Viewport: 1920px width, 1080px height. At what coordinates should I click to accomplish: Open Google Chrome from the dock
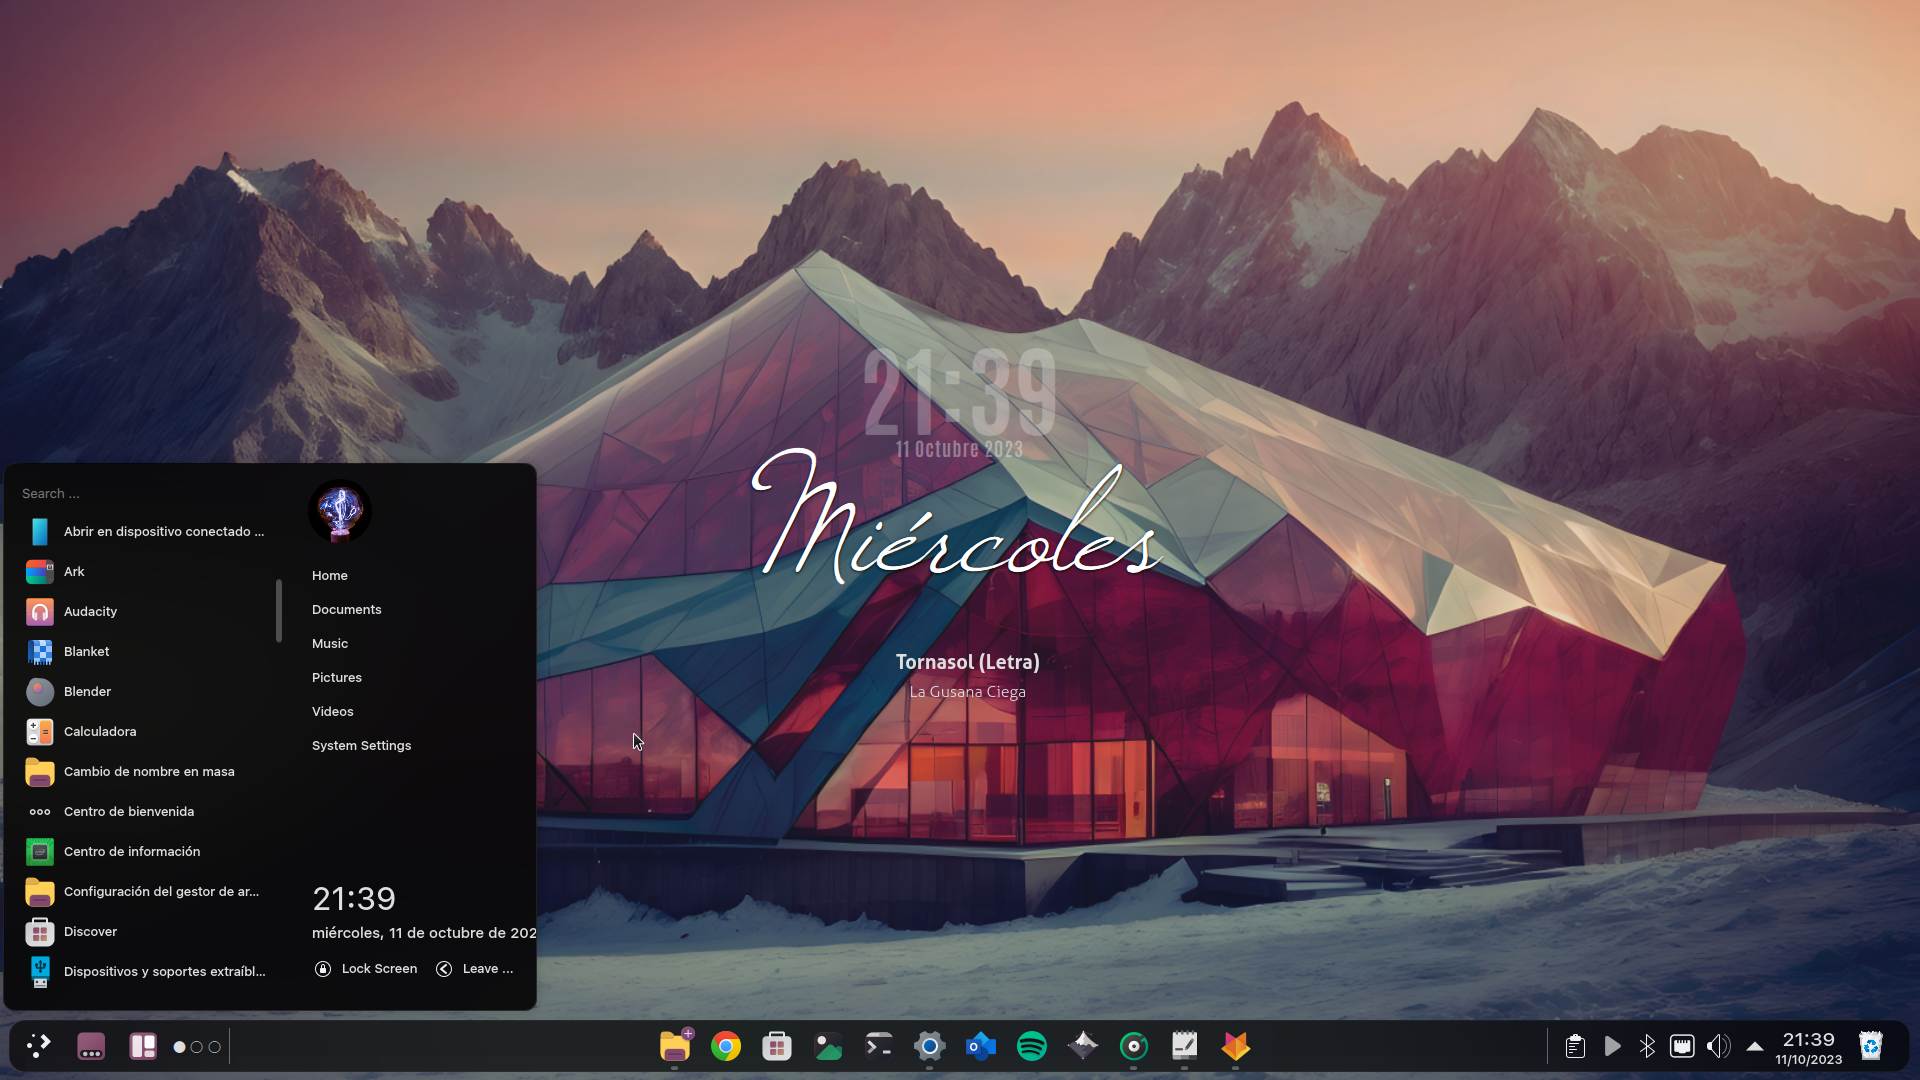pyautogui.click(x=726, y=1046)
